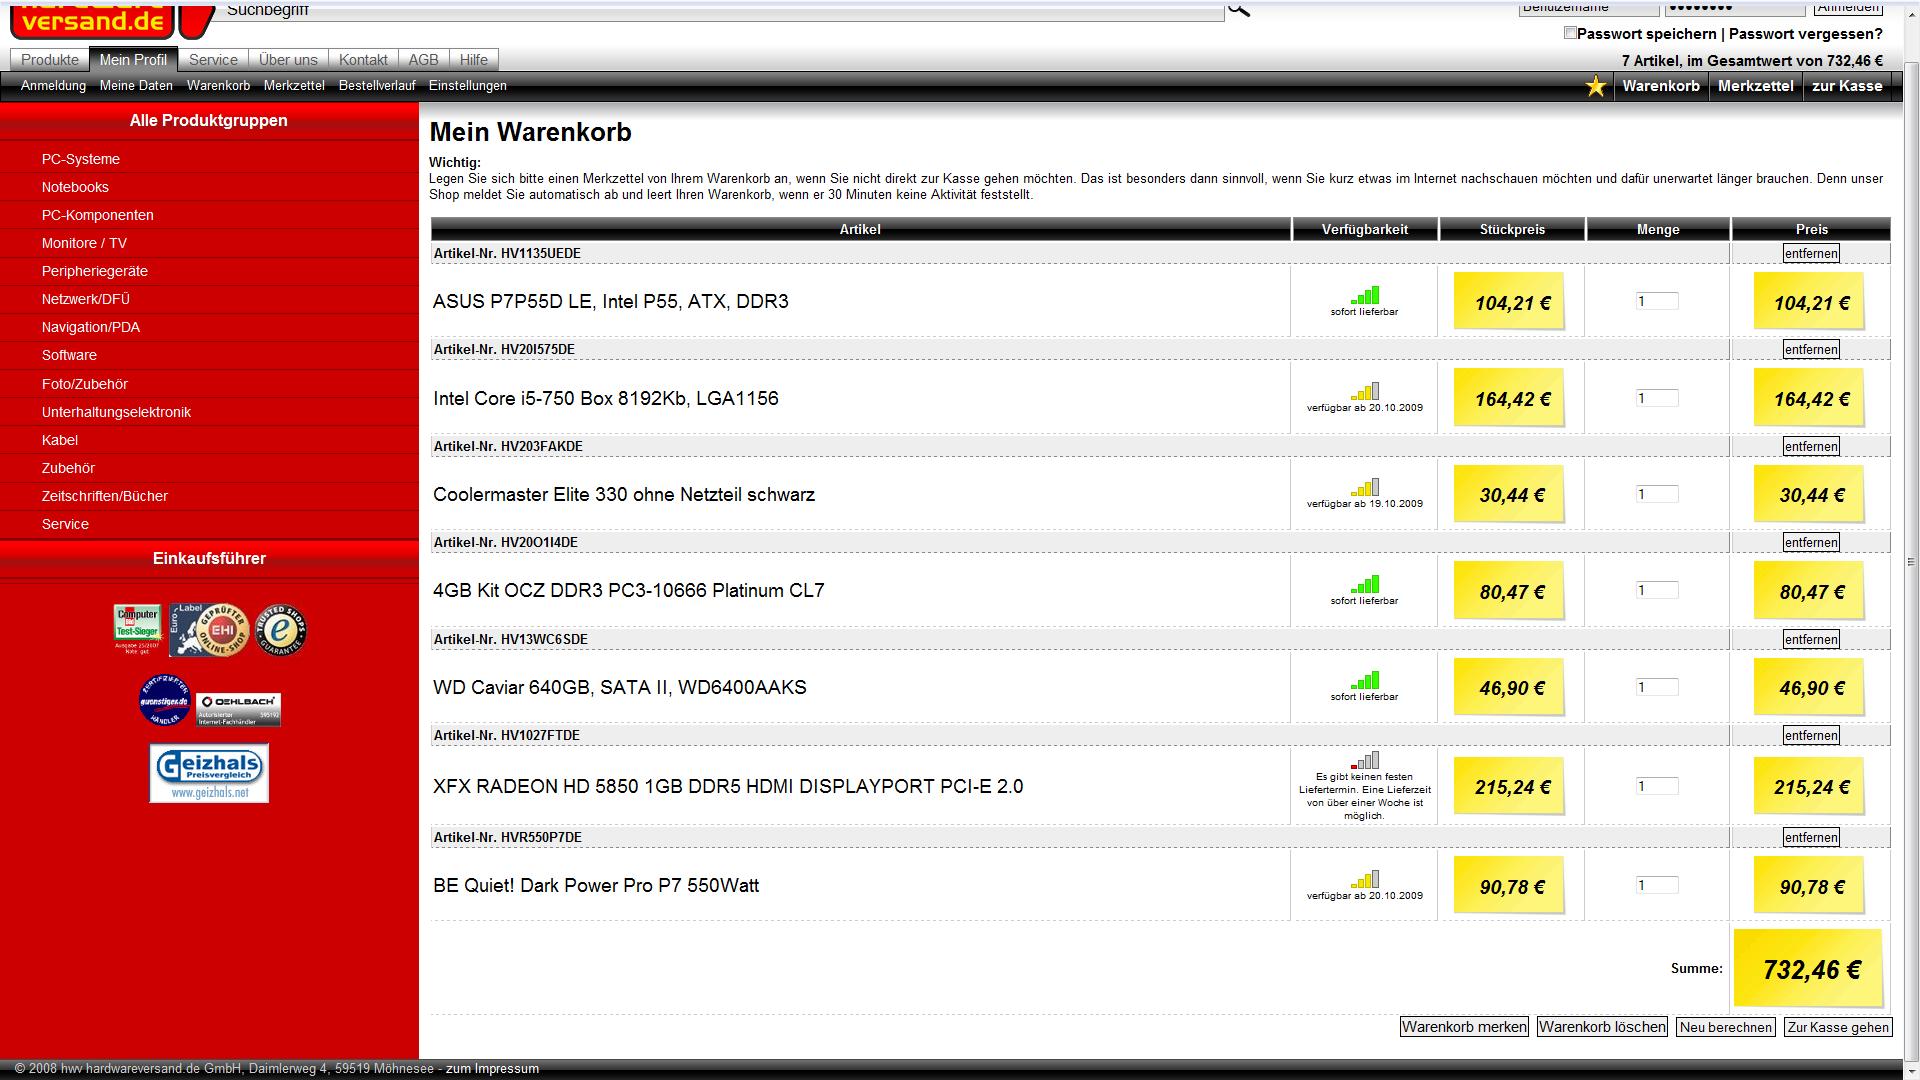Click availability bars for WD Caviar 640GB

1365,680
